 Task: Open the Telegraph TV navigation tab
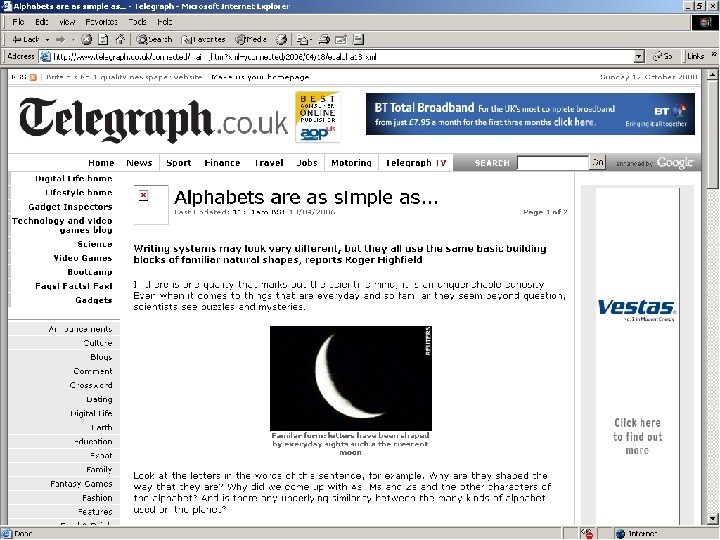click(416, 163)
